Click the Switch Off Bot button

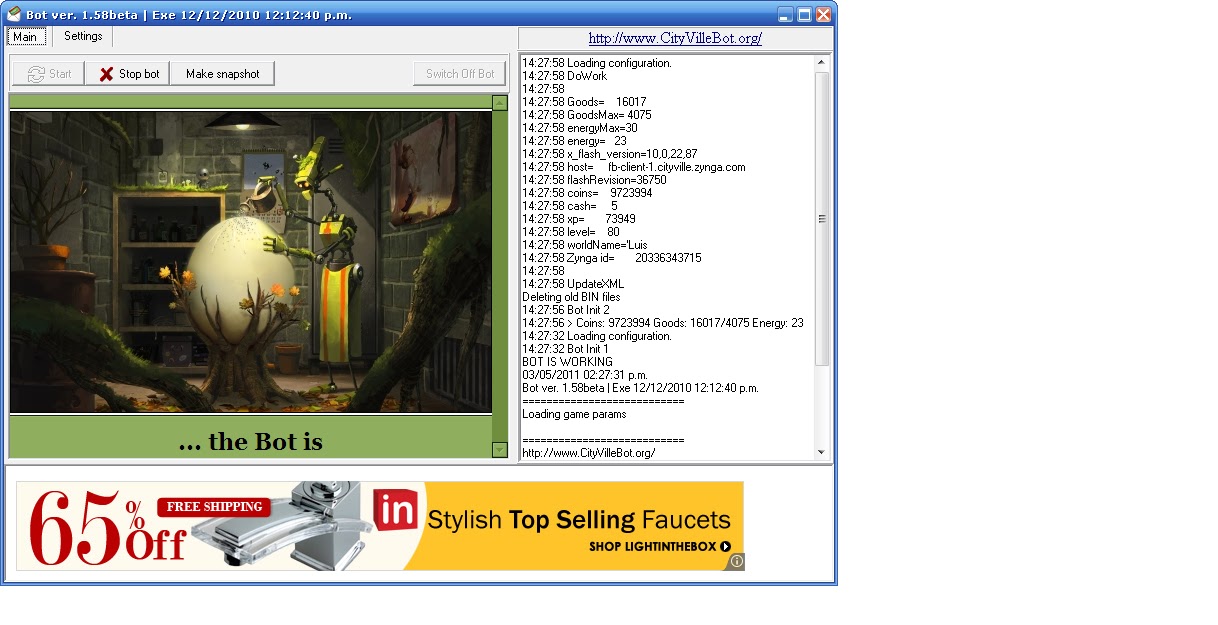tap(460, 74)
